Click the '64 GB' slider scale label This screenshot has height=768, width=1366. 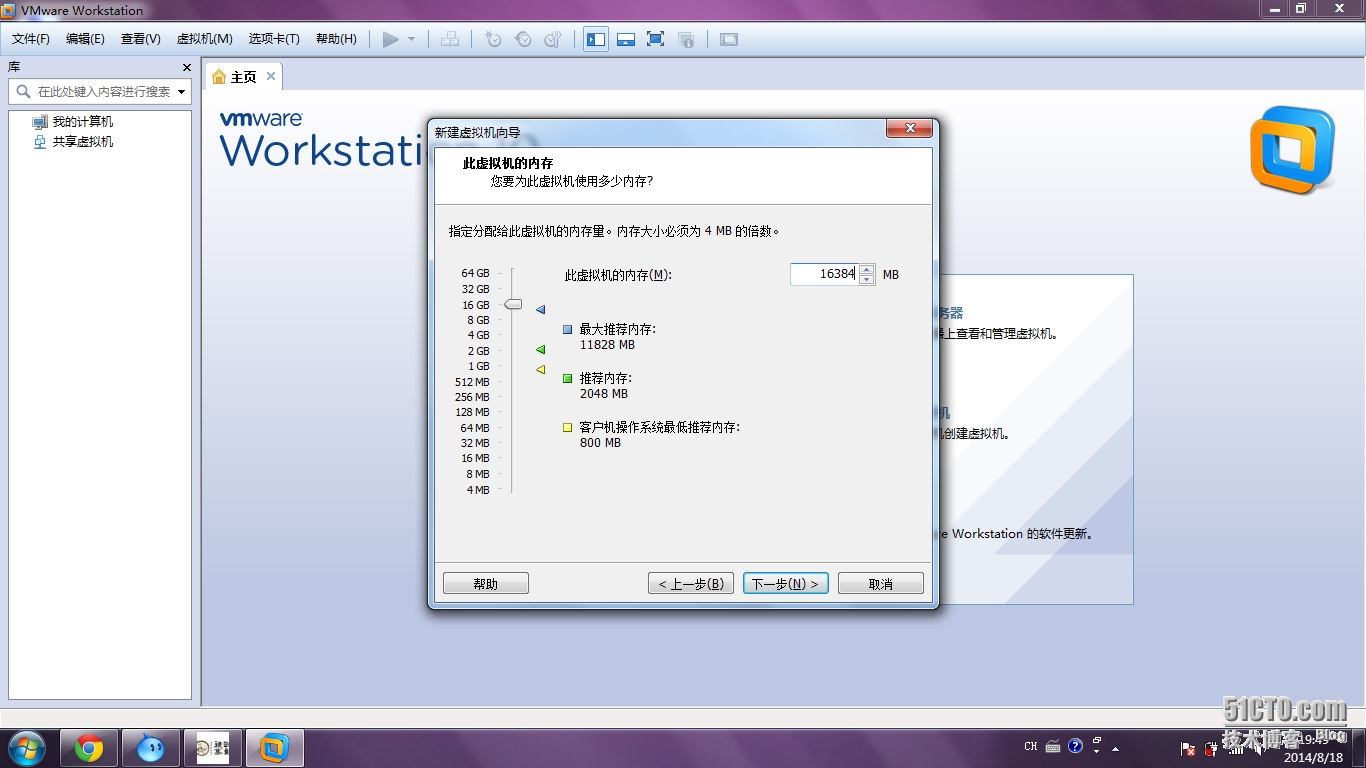[x=475, y=273]
